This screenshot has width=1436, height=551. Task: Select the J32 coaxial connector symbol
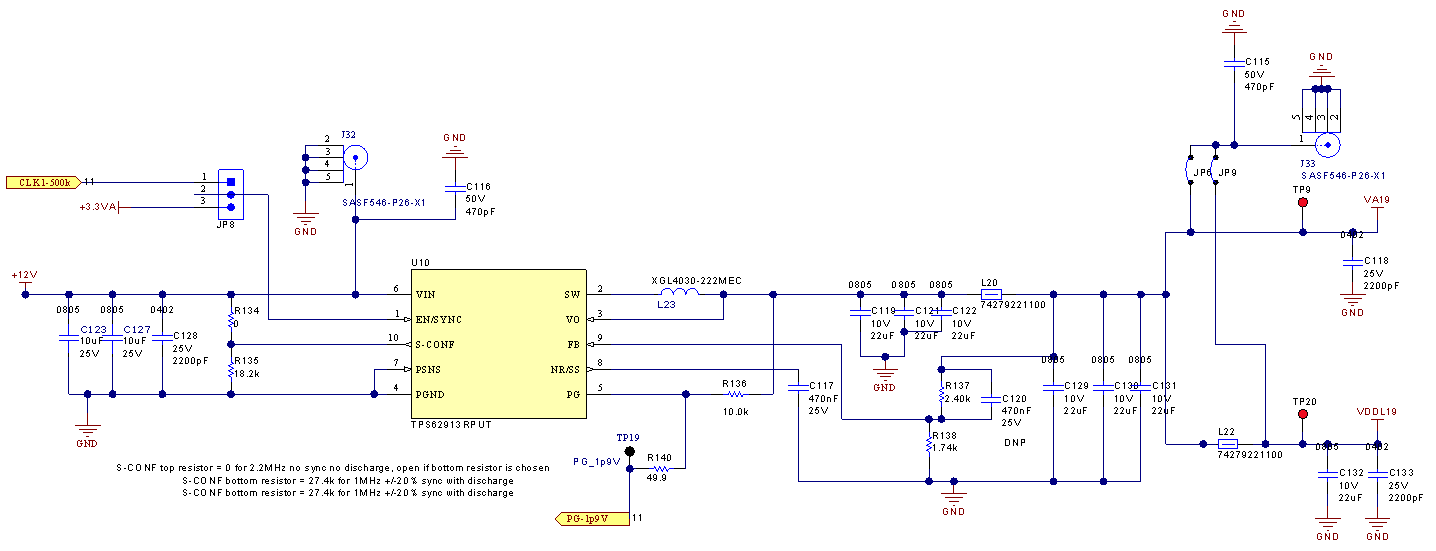[354, 157]
